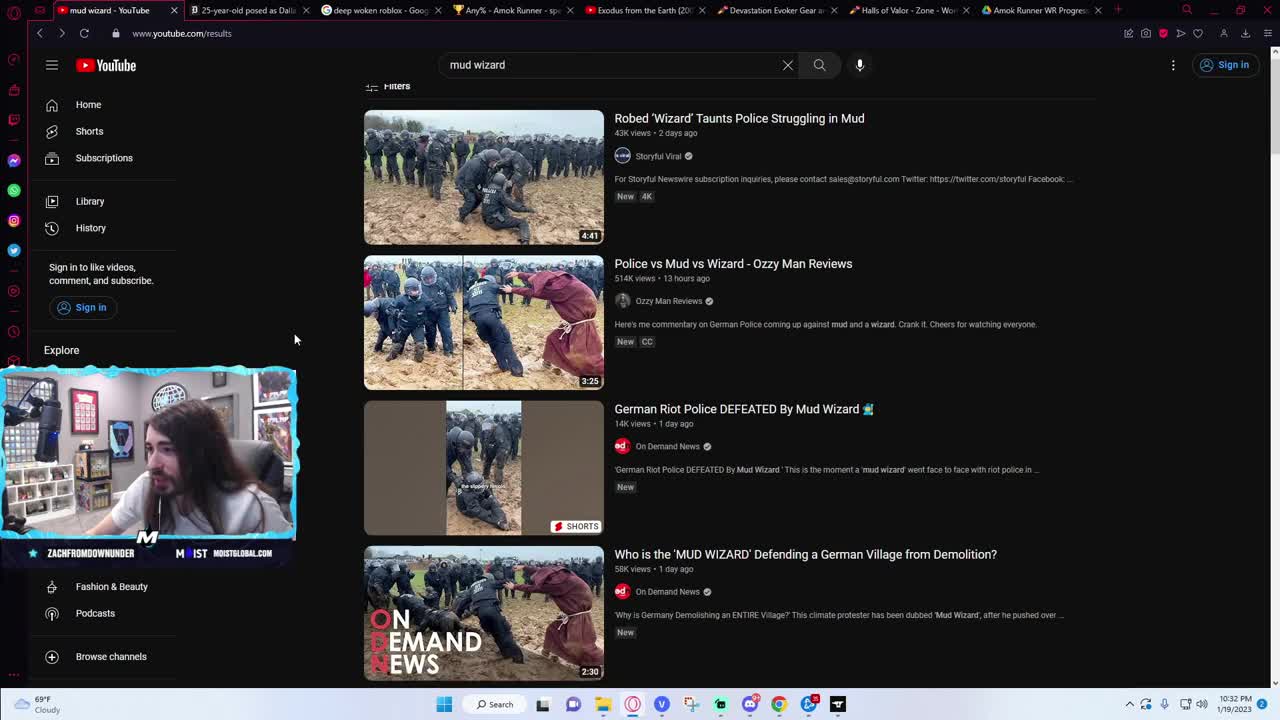Screen dimensions: 1280x720
Task: Close the 'mud wizard - YouTube' tab
Action: pos(174,10)
